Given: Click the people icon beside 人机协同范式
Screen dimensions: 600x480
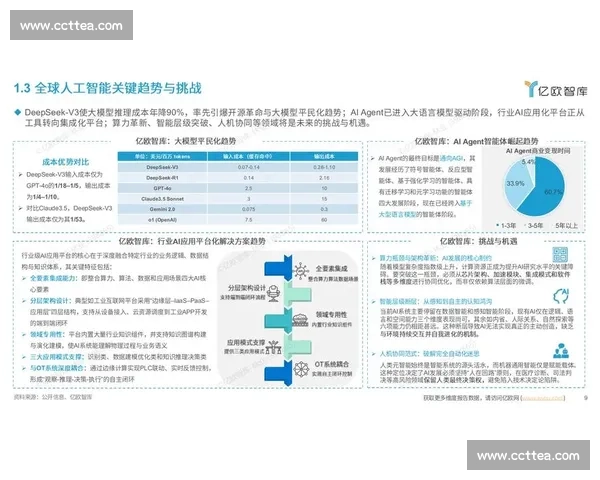Looking at the screenshot, I should tap(561, 351).
